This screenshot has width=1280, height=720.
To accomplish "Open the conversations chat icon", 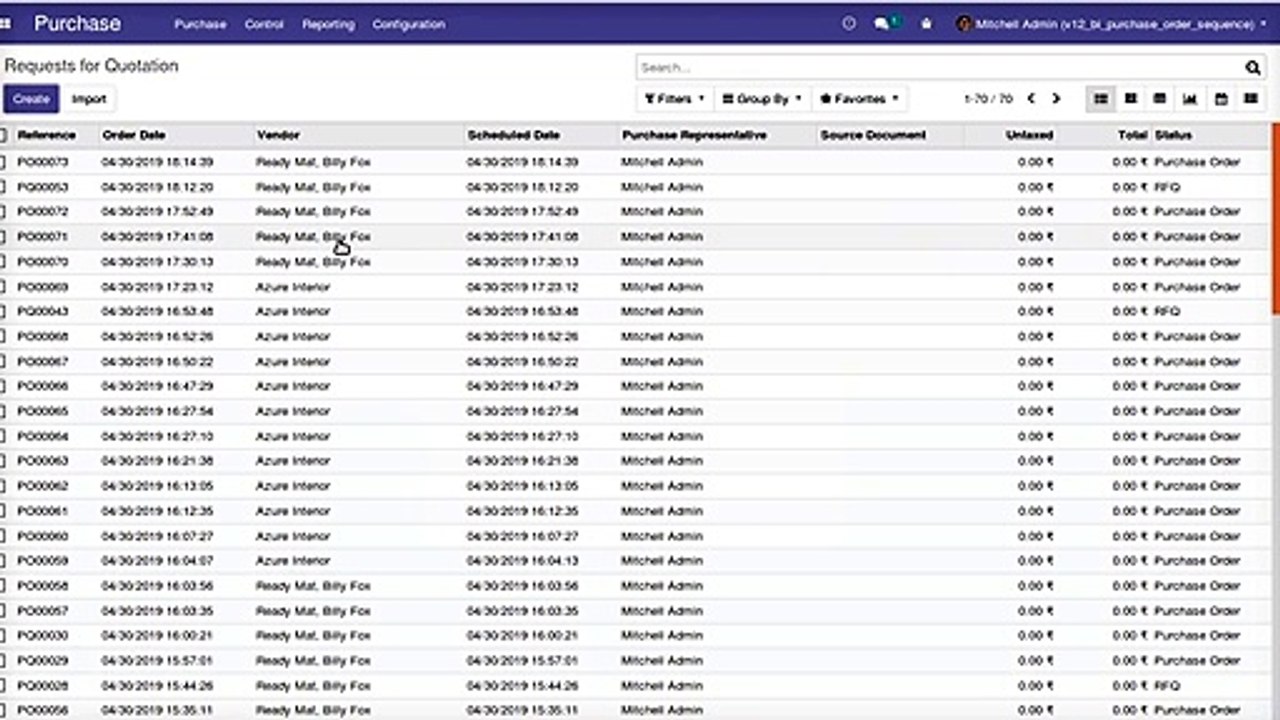I will [x=882, y=24].
